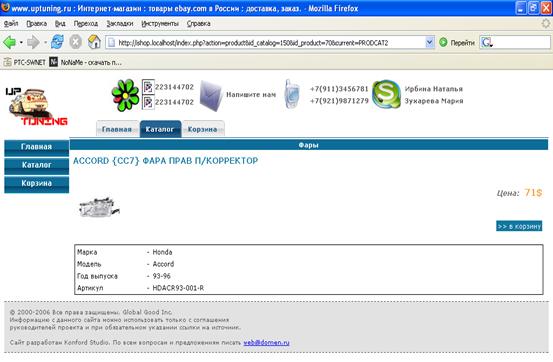Open Forward history dropdown arrow
Viewport: 553px width, 362px height.
click(45, 43)
